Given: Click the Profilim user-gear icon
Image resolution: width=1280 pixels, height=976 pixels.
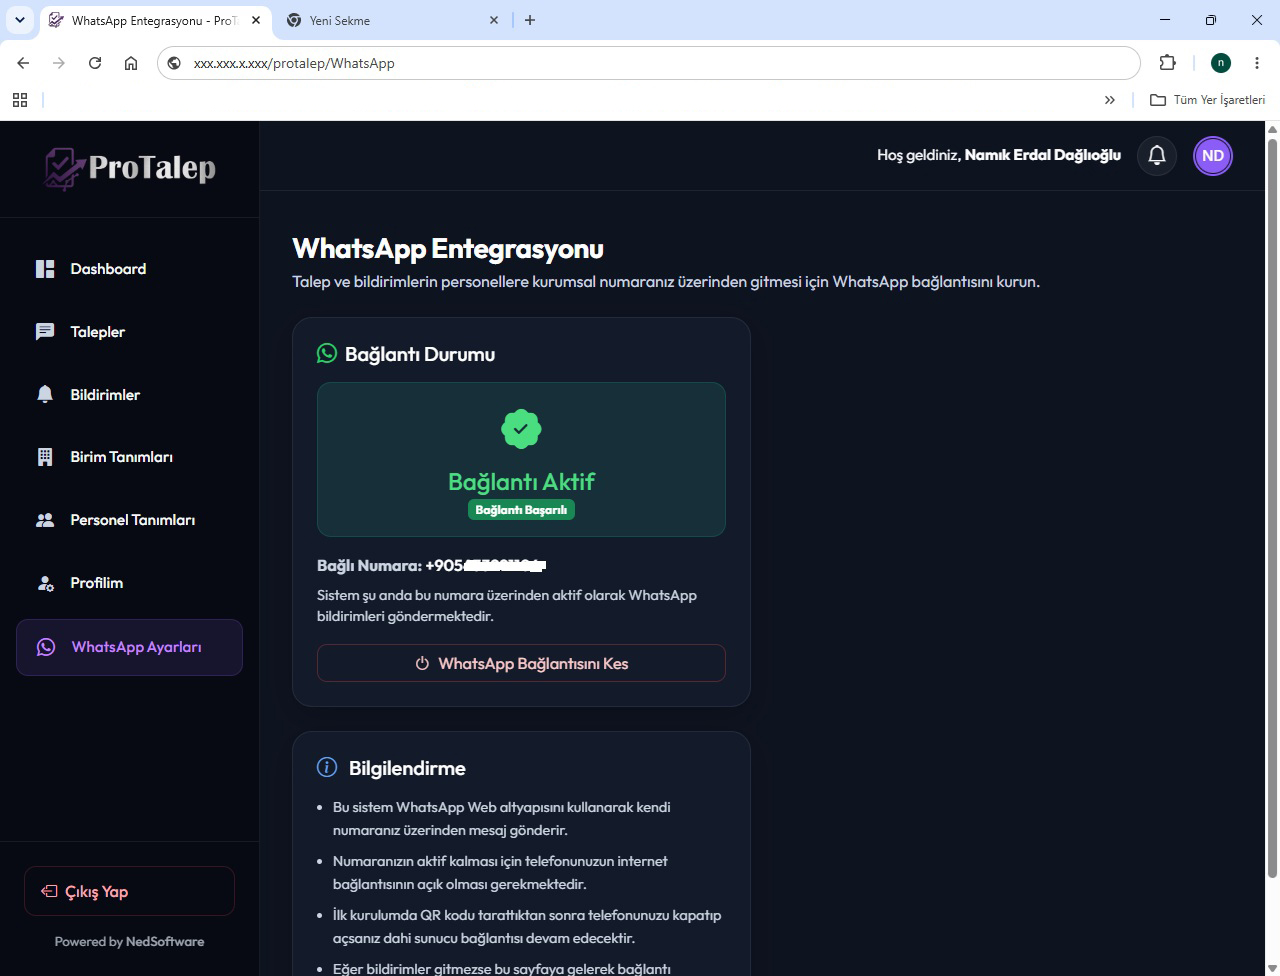Looking at the screenshot, I should coord(45,583).
